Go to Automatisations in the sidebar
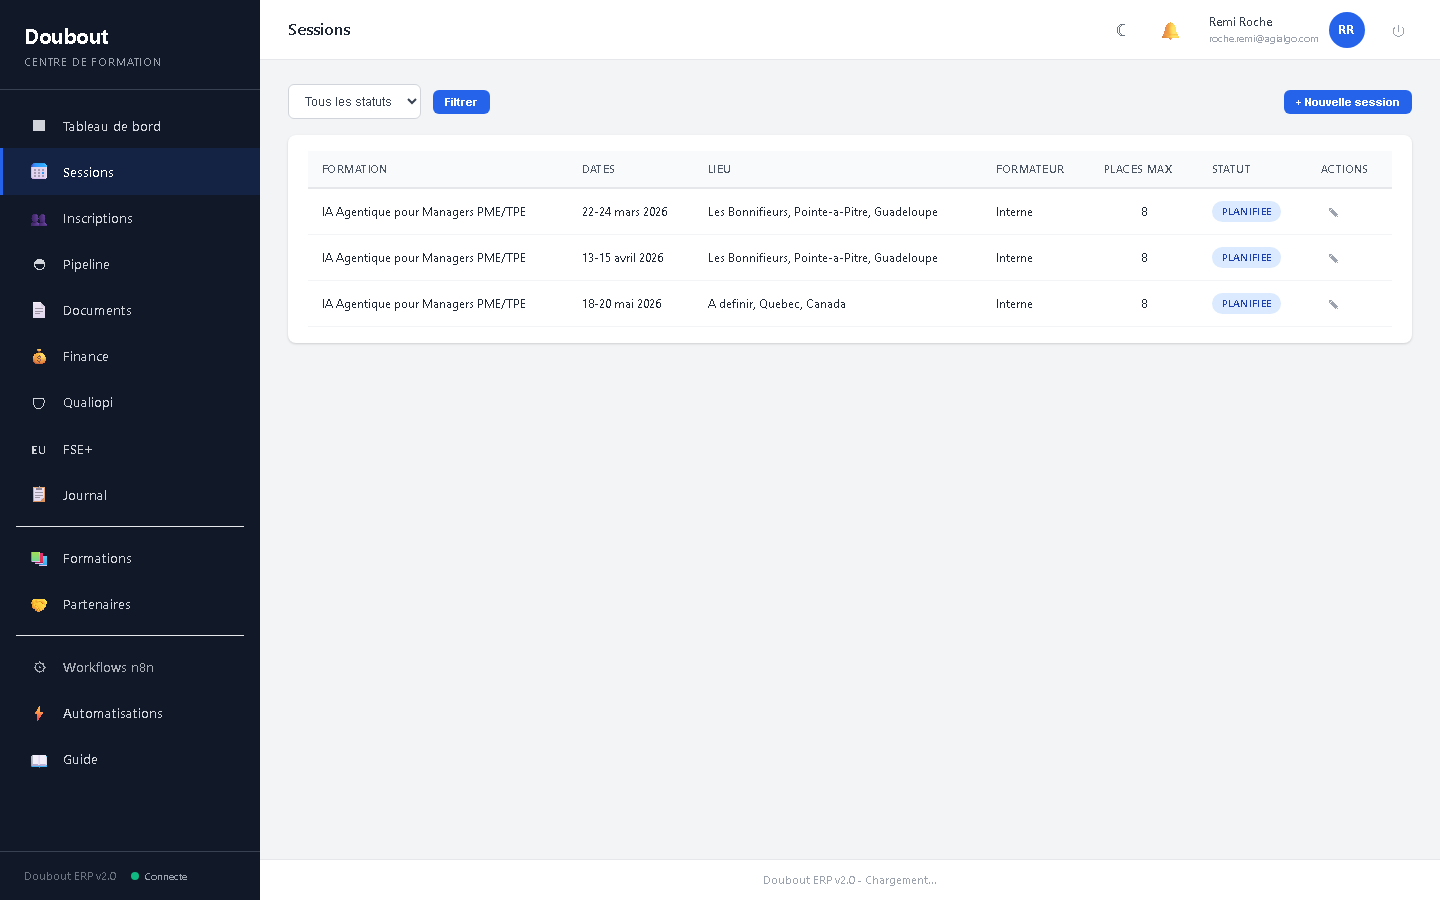The image size is (1440, 900). click(112, 714)
